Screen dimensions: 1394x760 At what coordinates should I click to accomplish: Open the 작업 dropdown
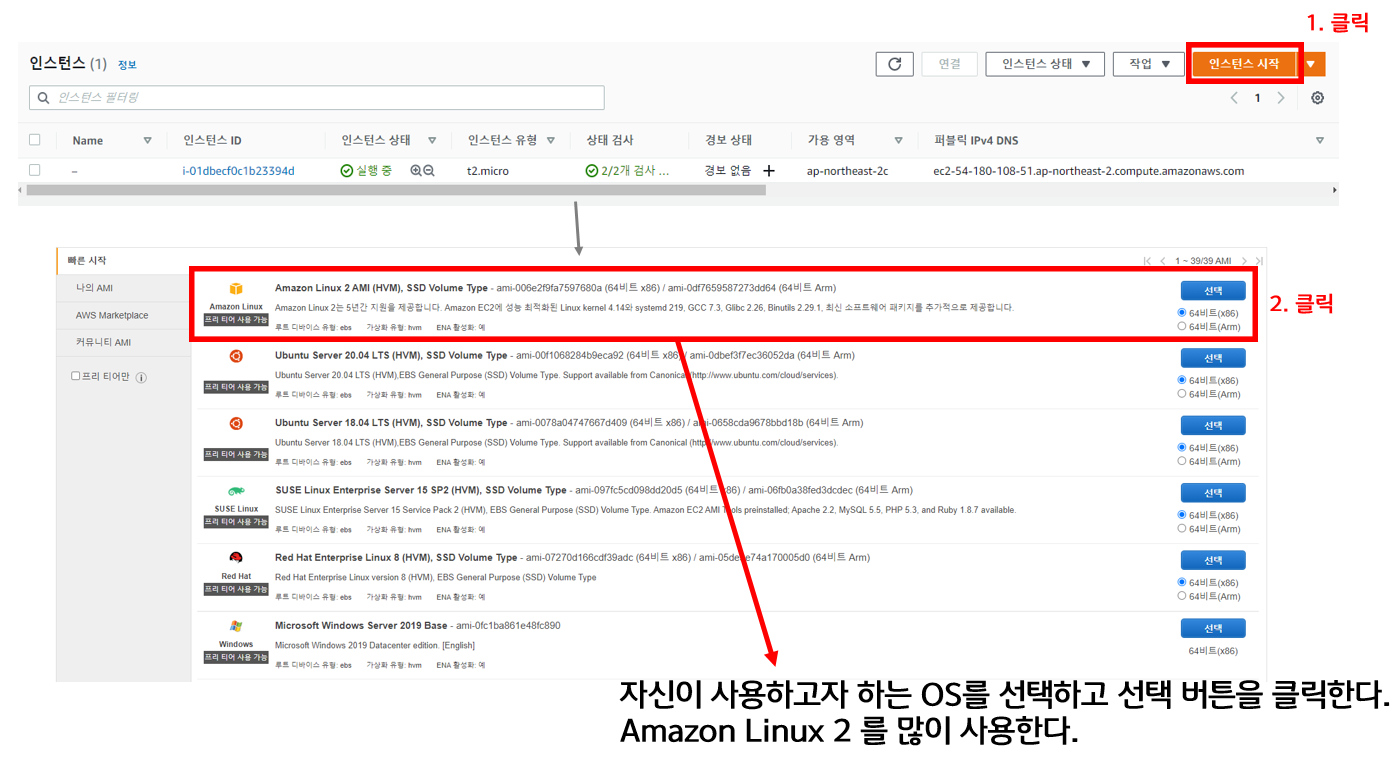point(1150,64)
